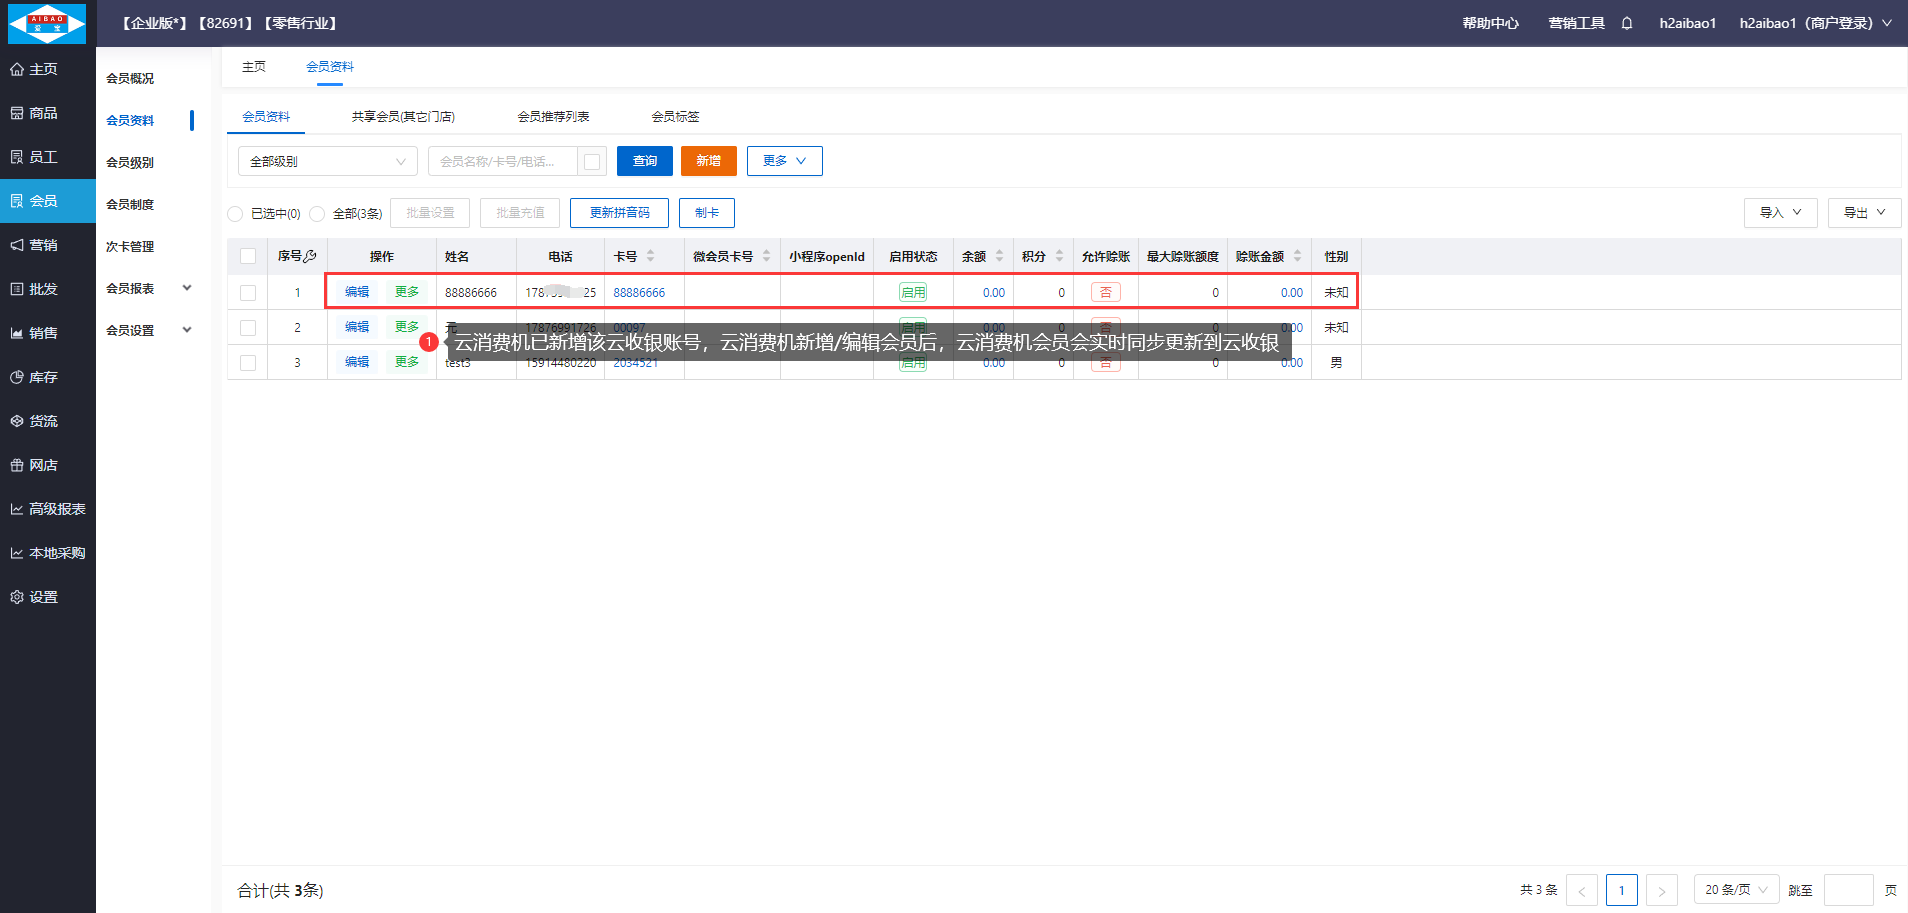Switch to the 会员标签 tab
This screenshot has width=1908, height=913.
[675, 117]
